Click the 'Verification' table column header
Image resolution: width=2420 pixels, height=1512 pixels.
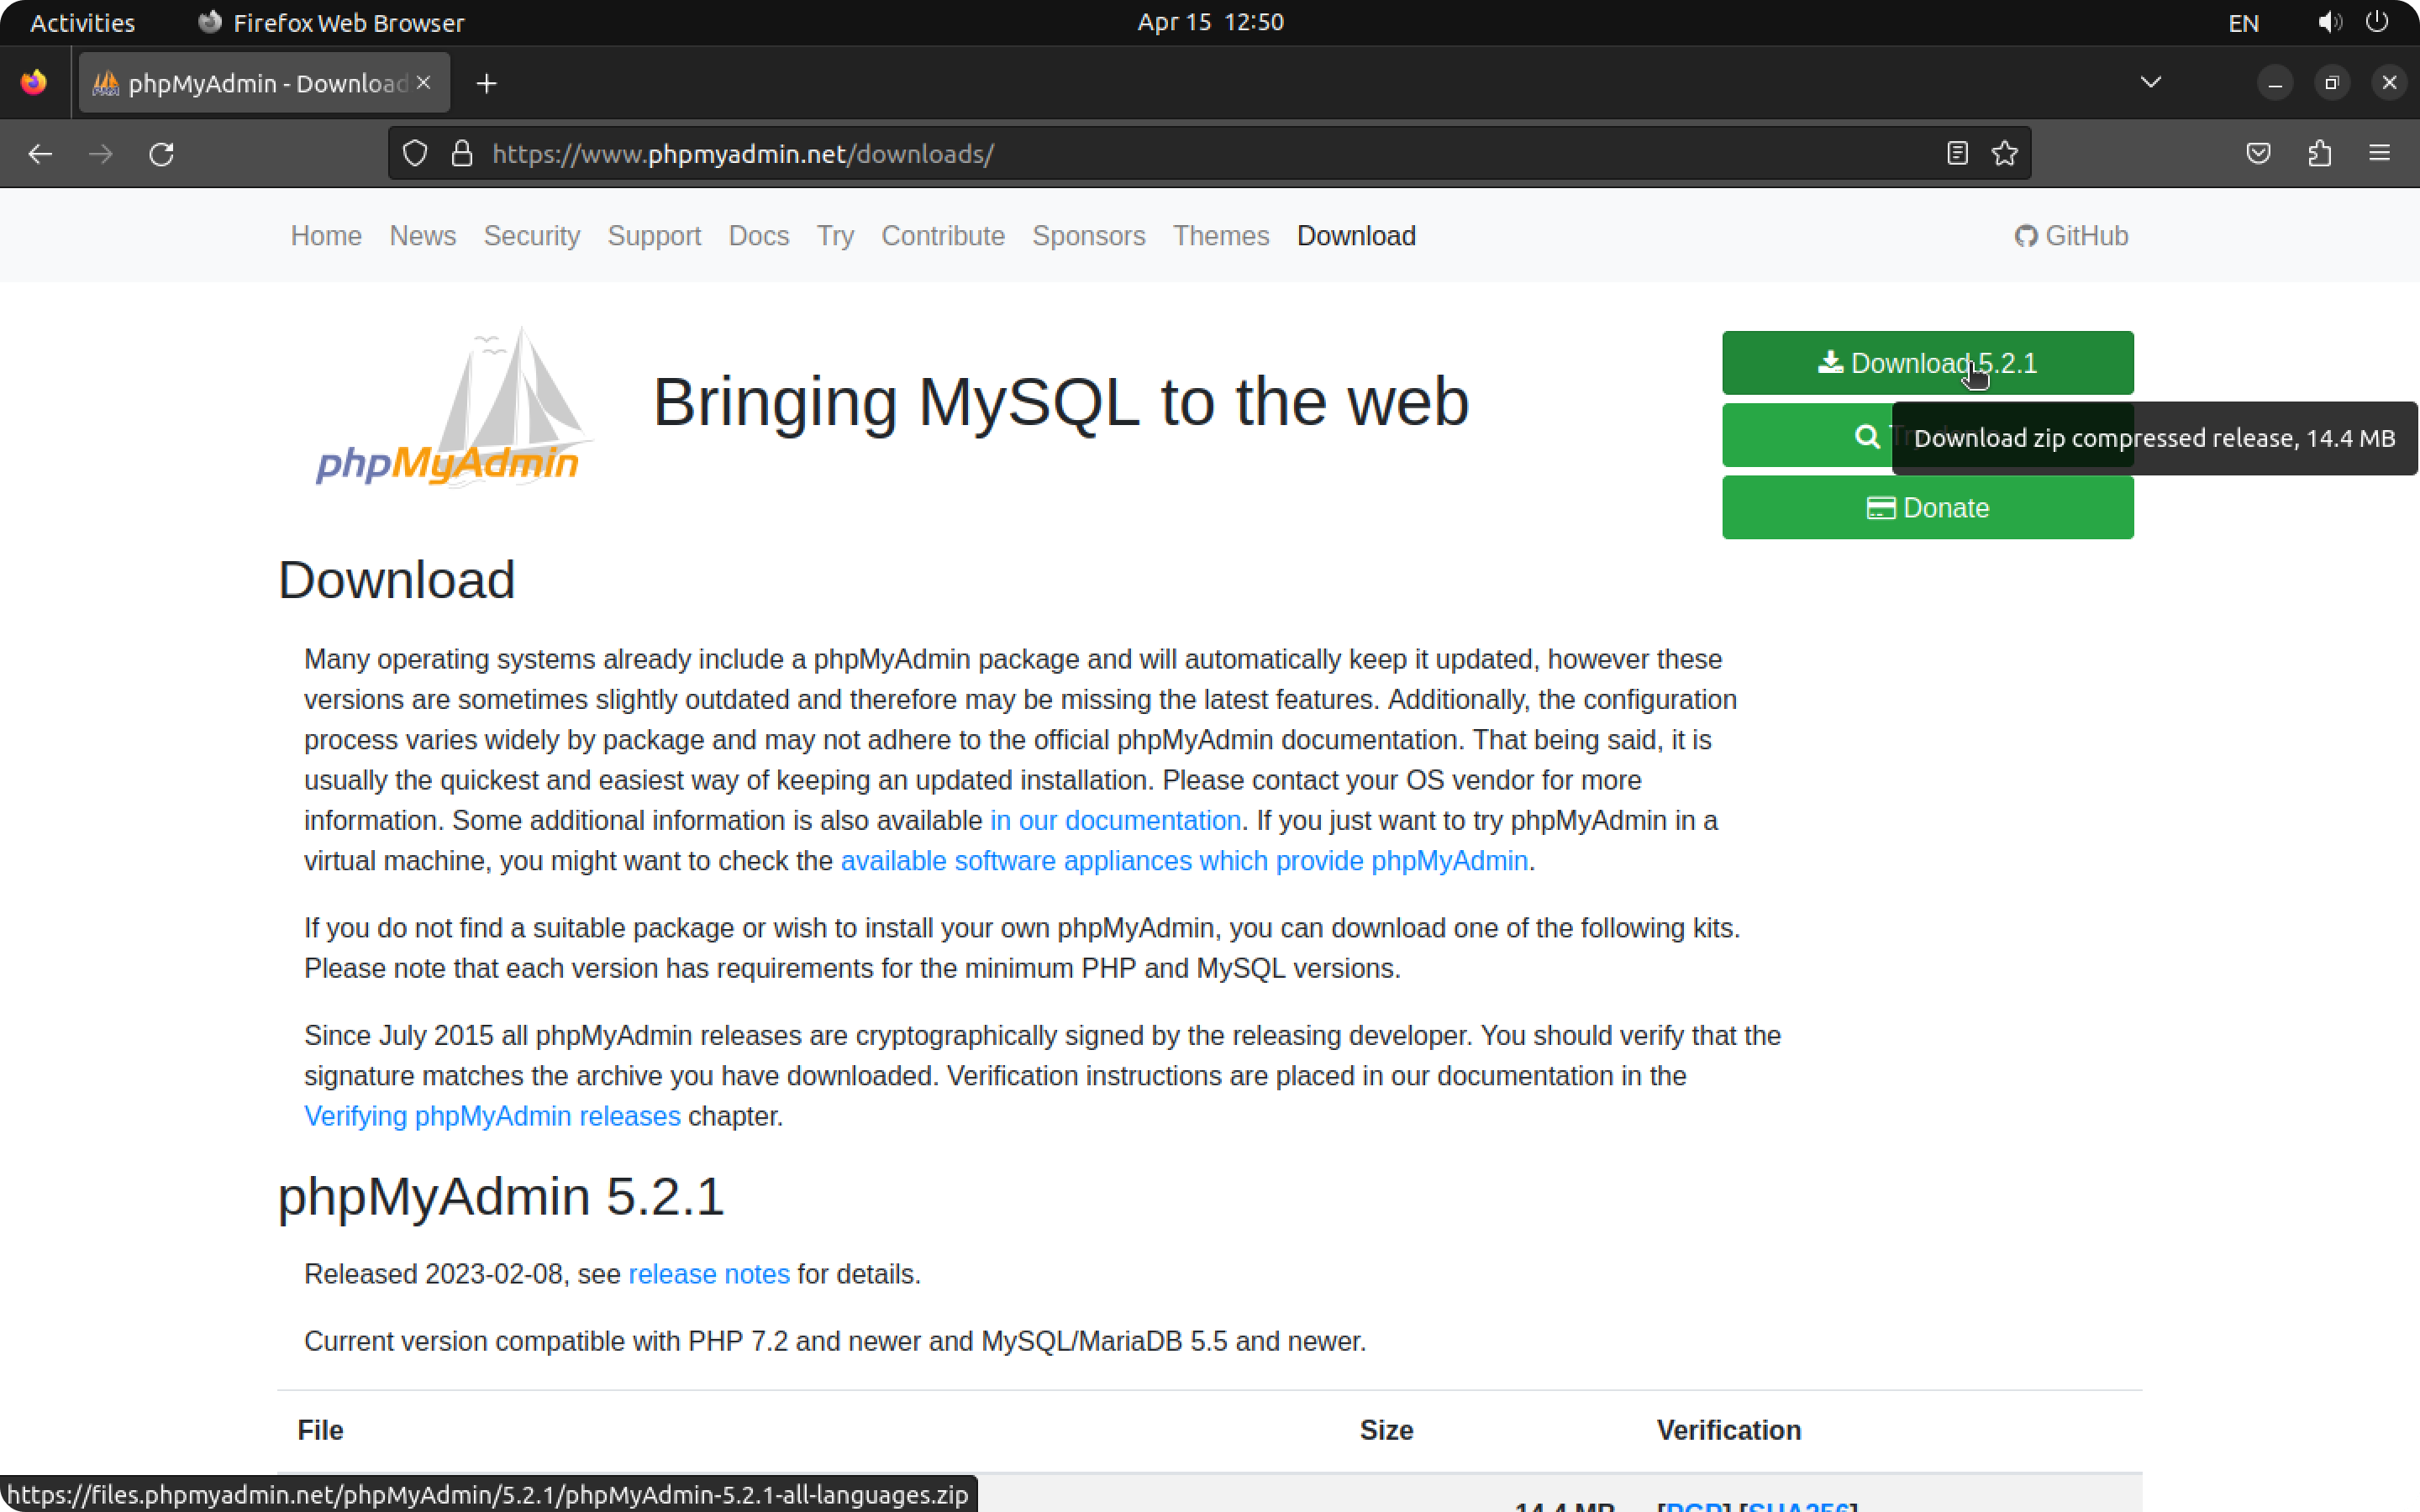click(x=1729, y=1430)
